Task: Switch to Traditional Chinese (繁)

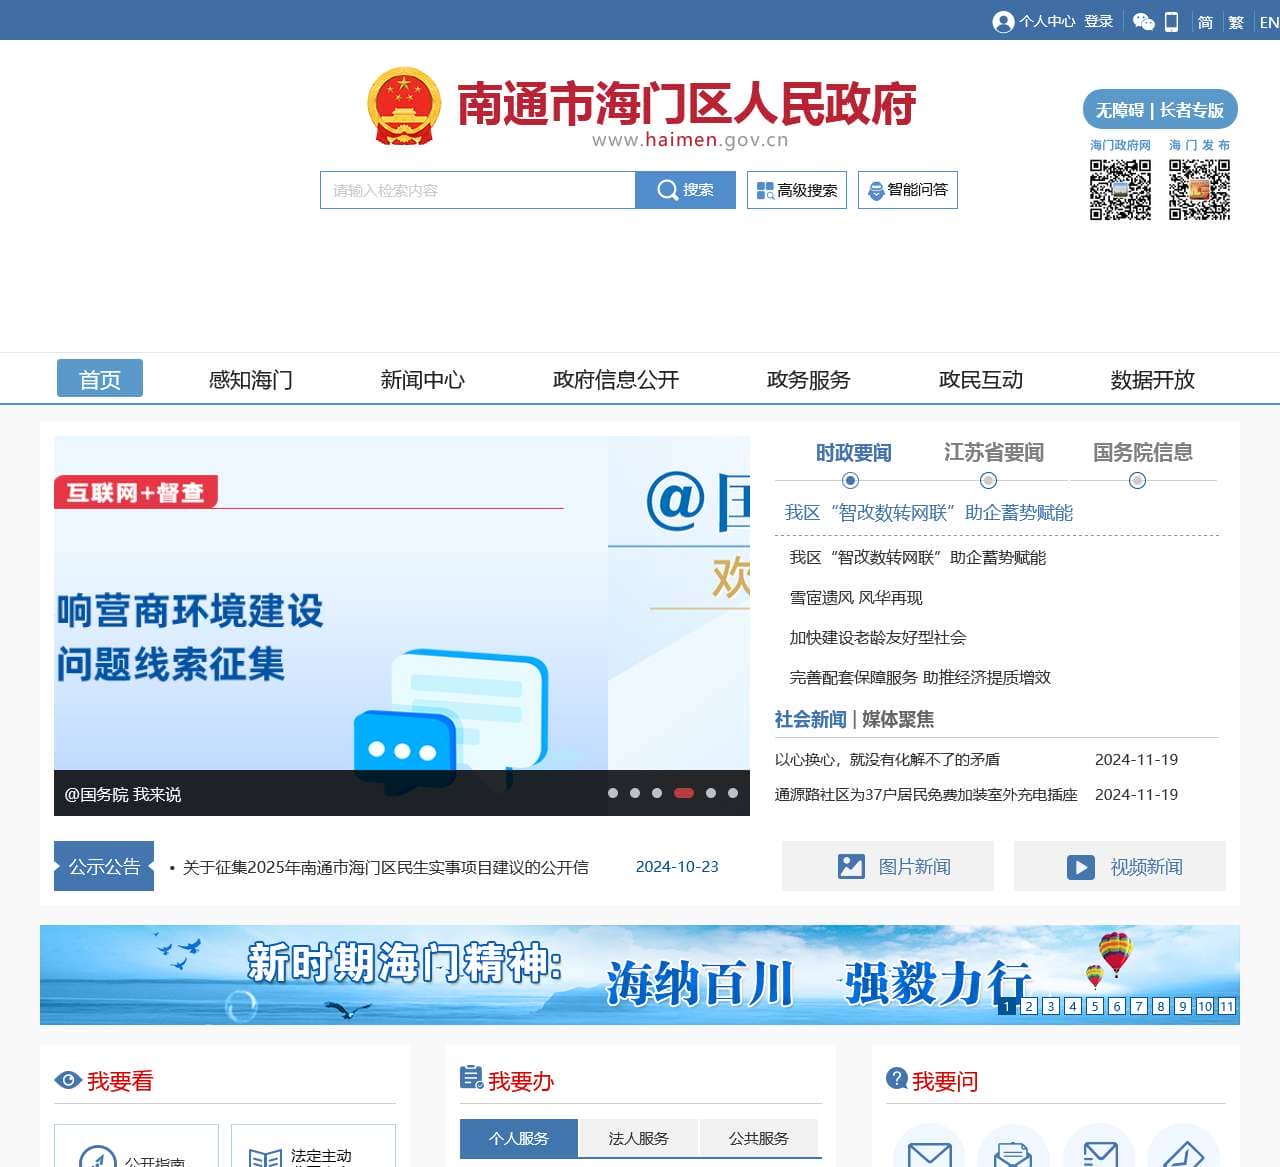Action: click(x=1236, y=22)
